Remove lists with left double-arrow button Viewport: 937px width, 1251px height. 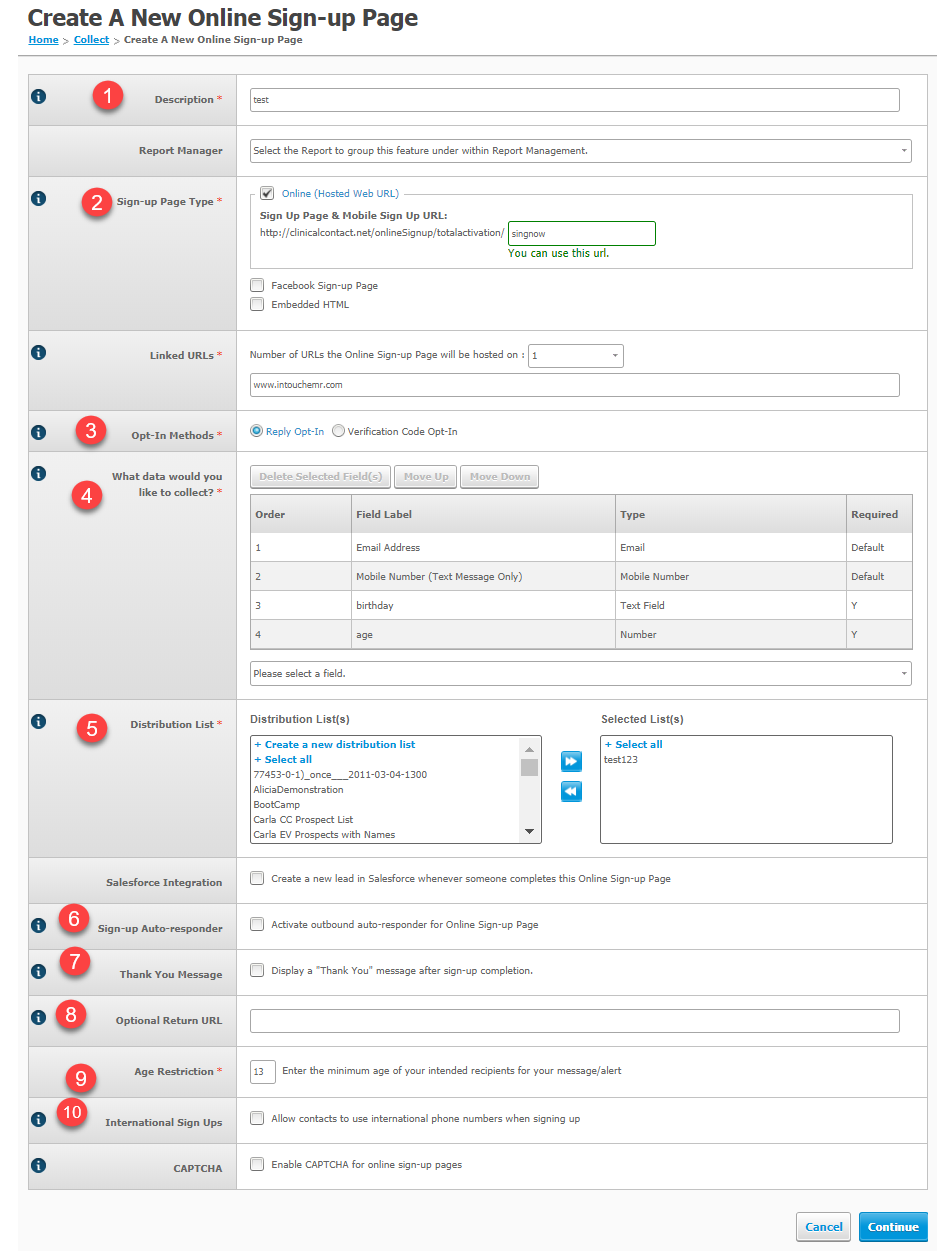pyautogui.click(x=571, y=792)
